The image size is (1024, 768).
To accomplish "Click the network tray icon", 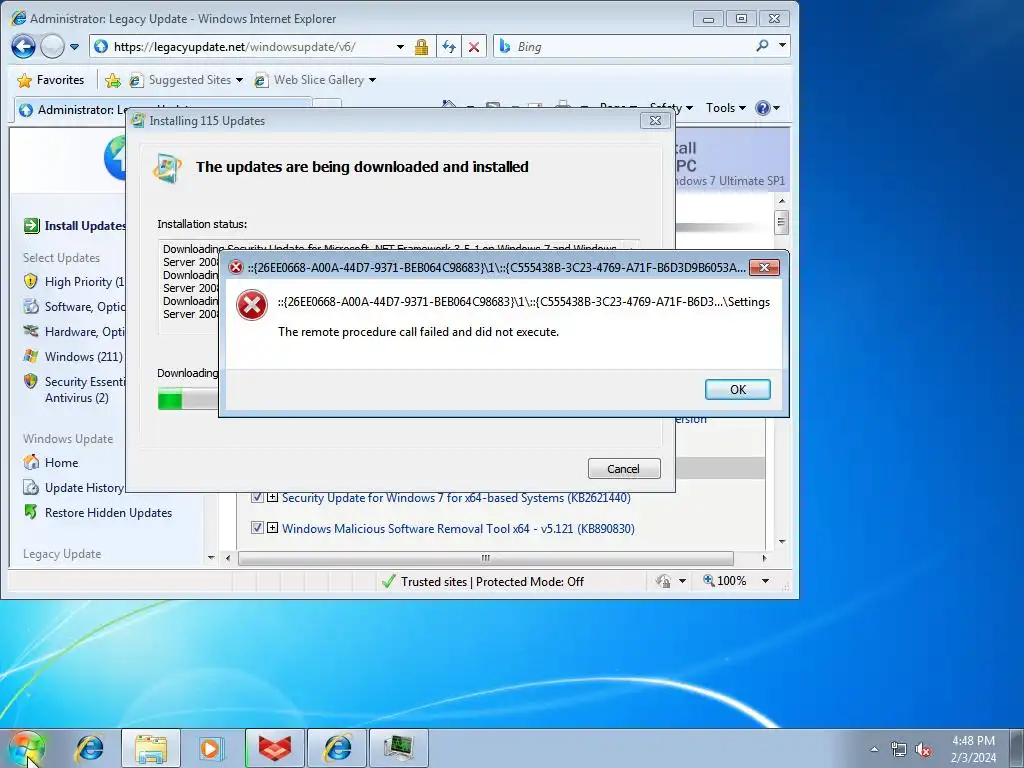I will pos(898,750).
